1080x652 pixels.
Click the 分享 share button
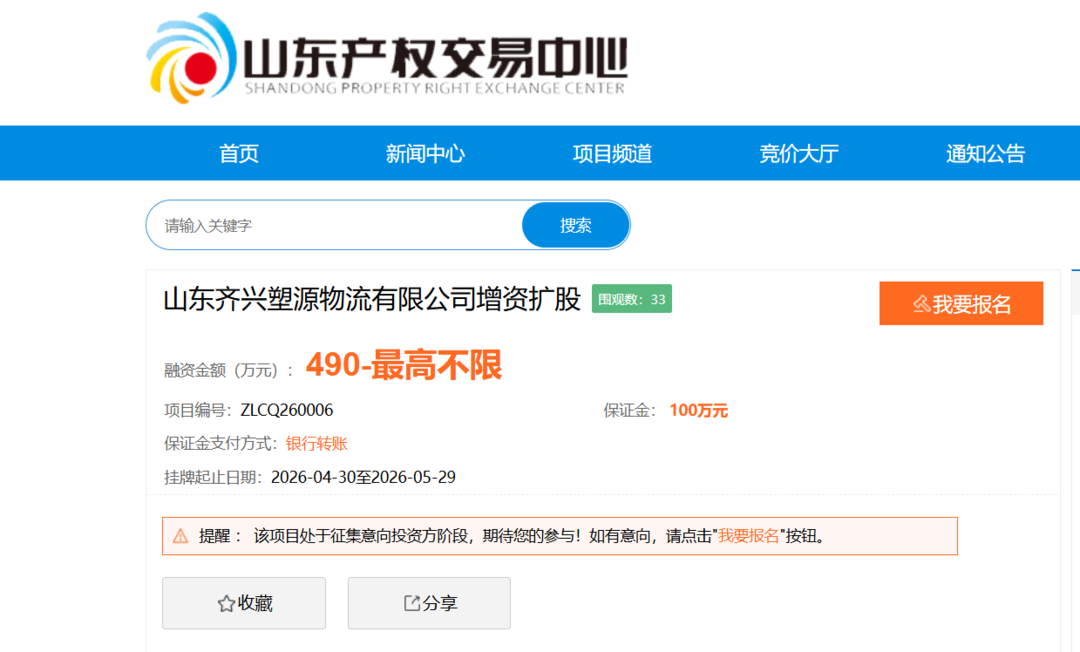tap(429, 603)
